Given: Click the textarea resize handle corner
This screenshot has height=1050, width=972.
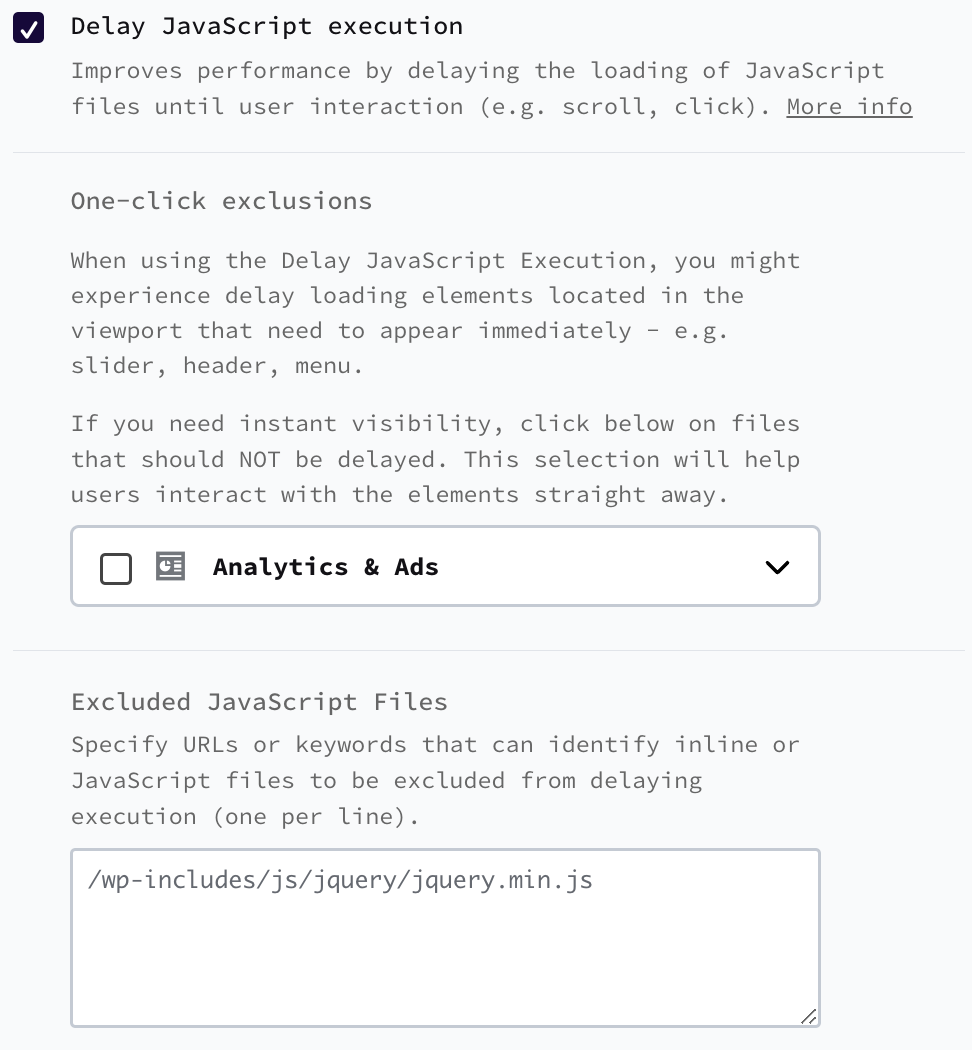Looking at the screenshot, I should coord(809,1016).
